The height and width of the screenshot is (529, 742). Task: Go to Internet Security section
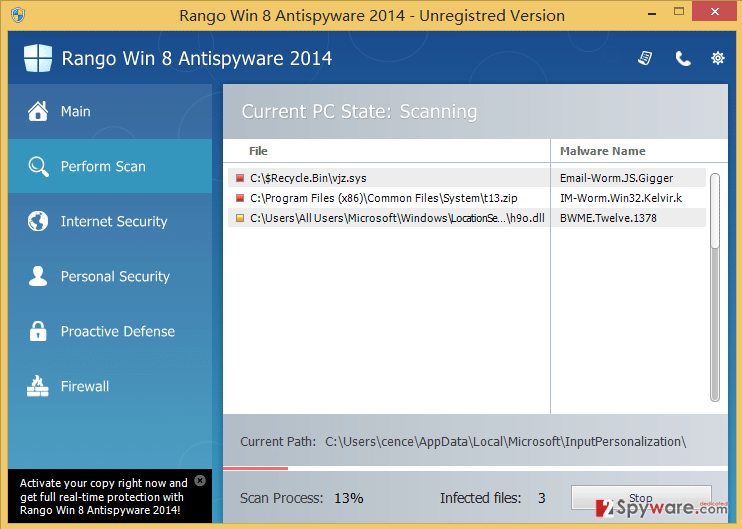[x=110, y=221]
